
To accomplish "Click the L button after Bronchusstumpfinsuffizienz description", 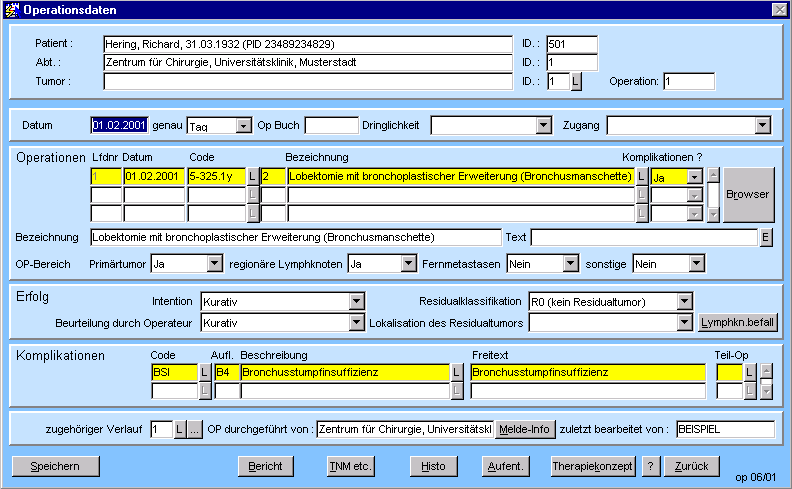I will (457, 372).
